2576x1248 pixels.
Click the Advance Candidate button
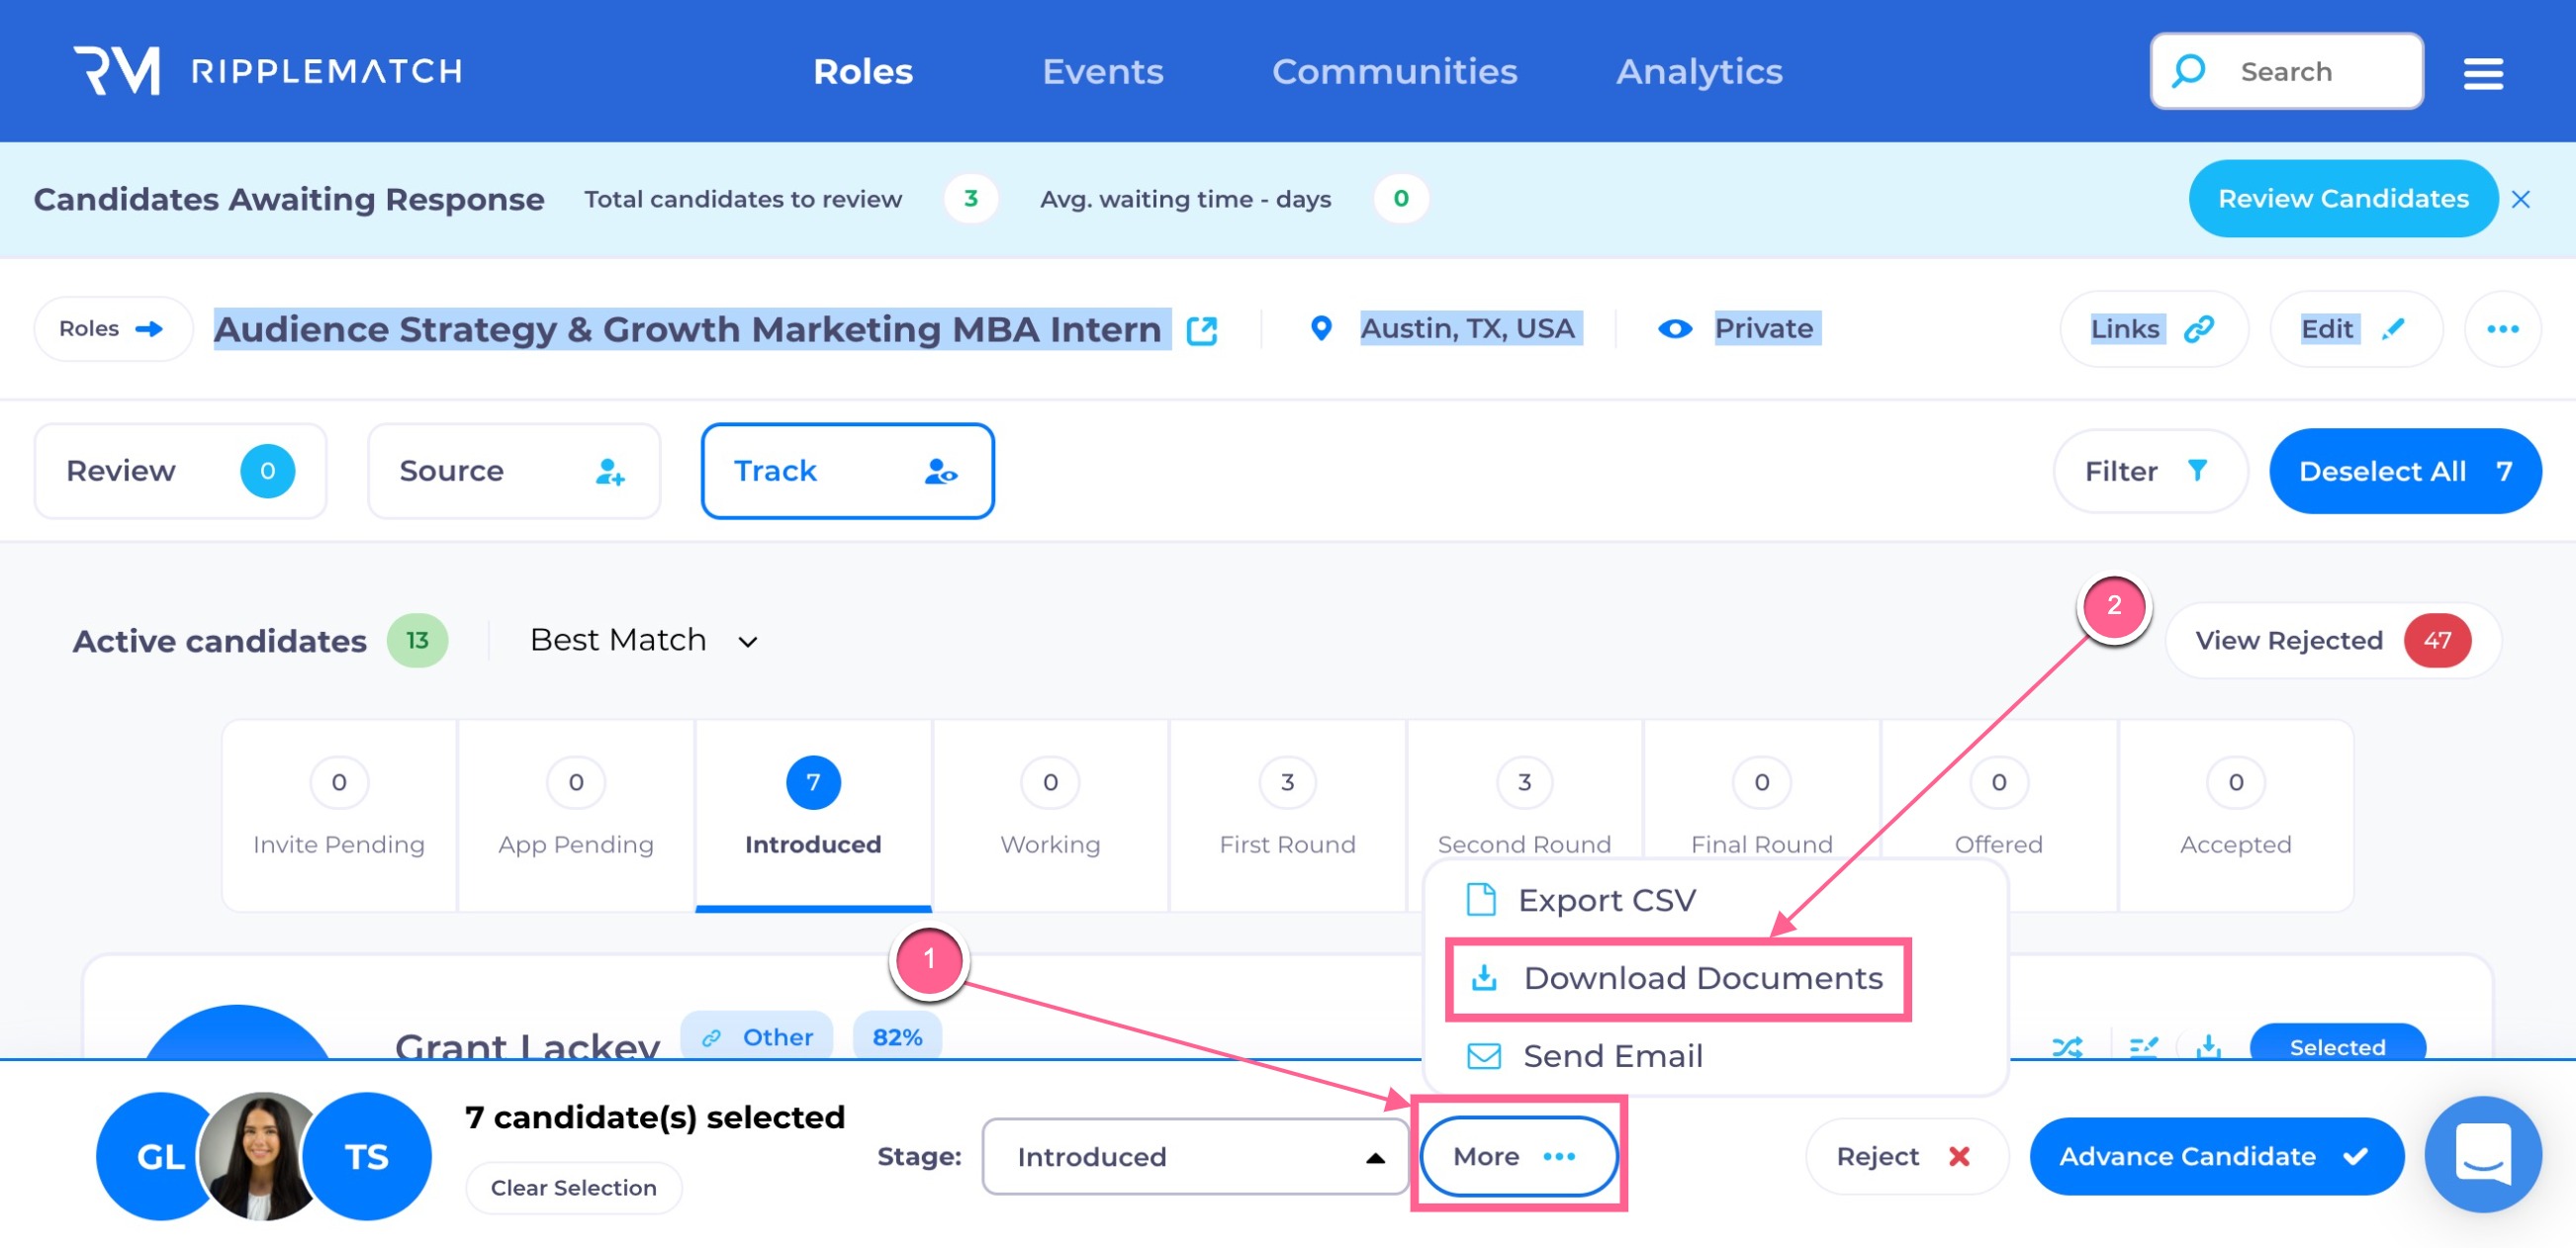coord(2215,1156)
